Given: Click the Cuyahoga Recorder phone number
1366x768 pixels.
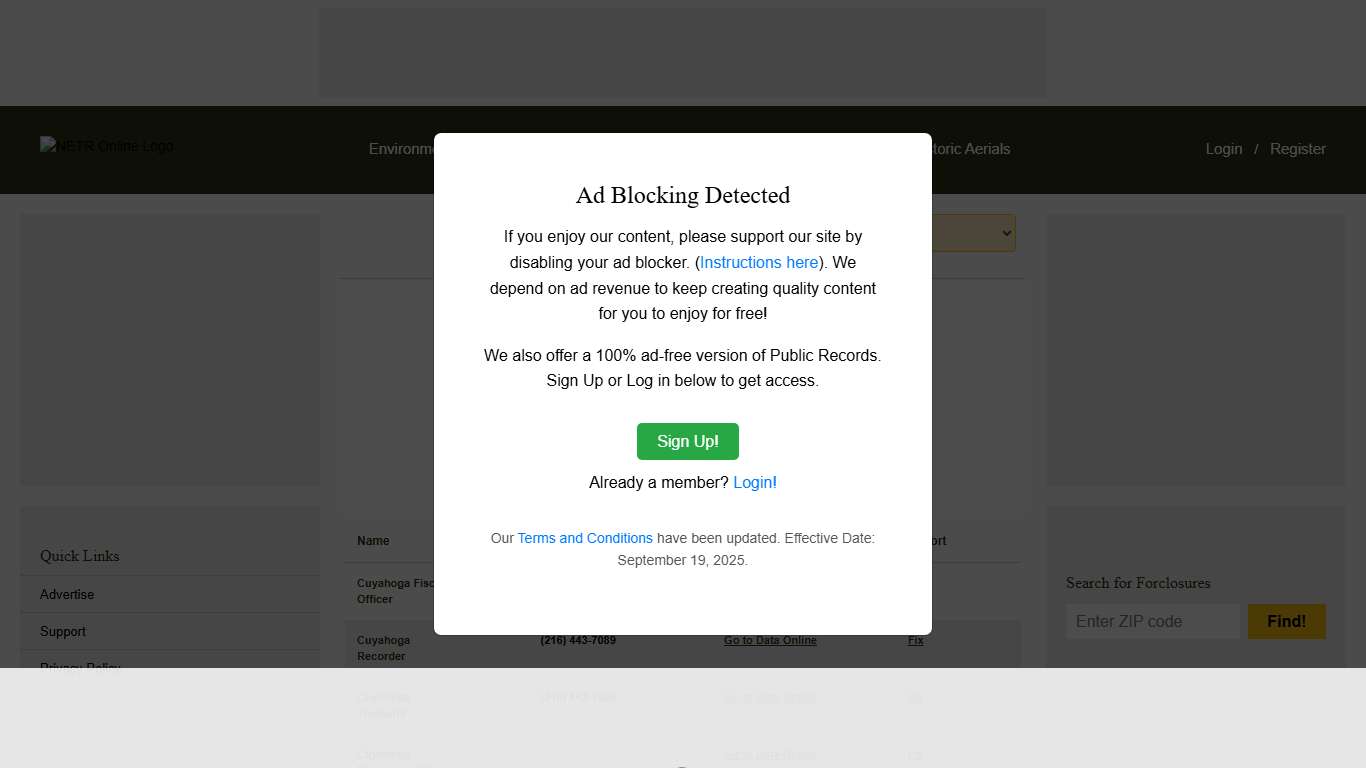Looking at the screenshot, I should coord(578,640).
